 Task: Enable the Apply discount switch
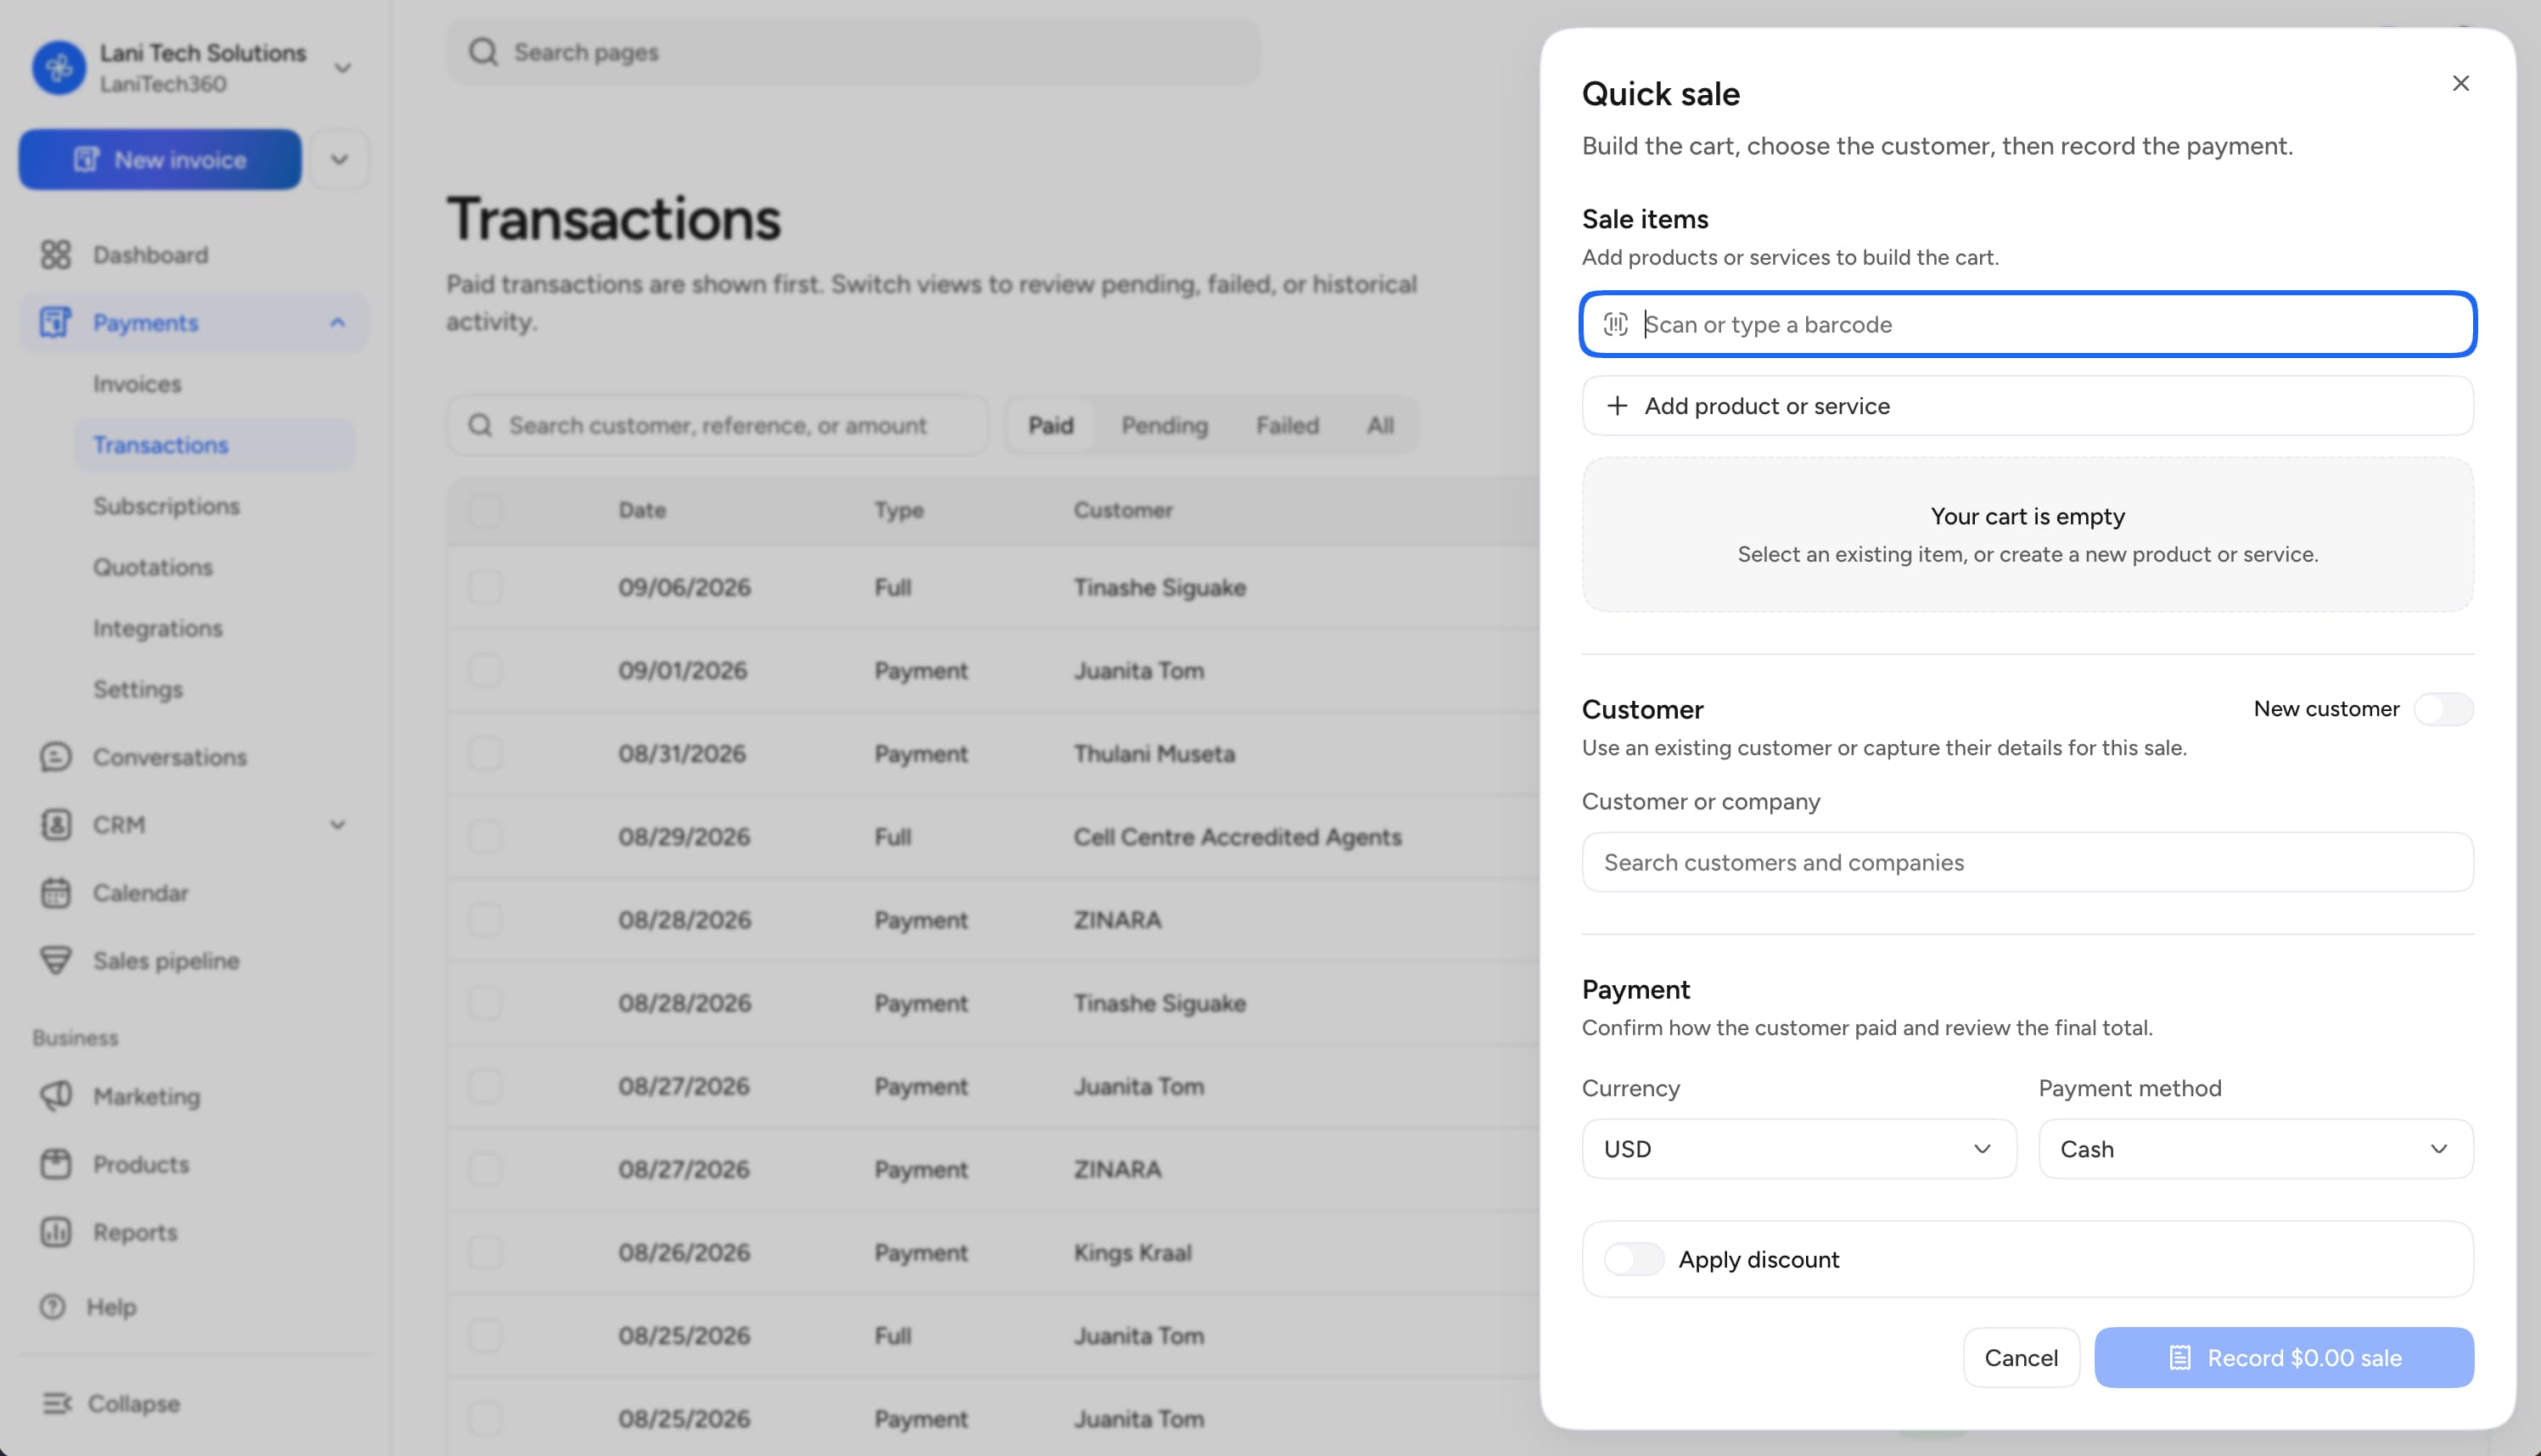point(1633,1259)
